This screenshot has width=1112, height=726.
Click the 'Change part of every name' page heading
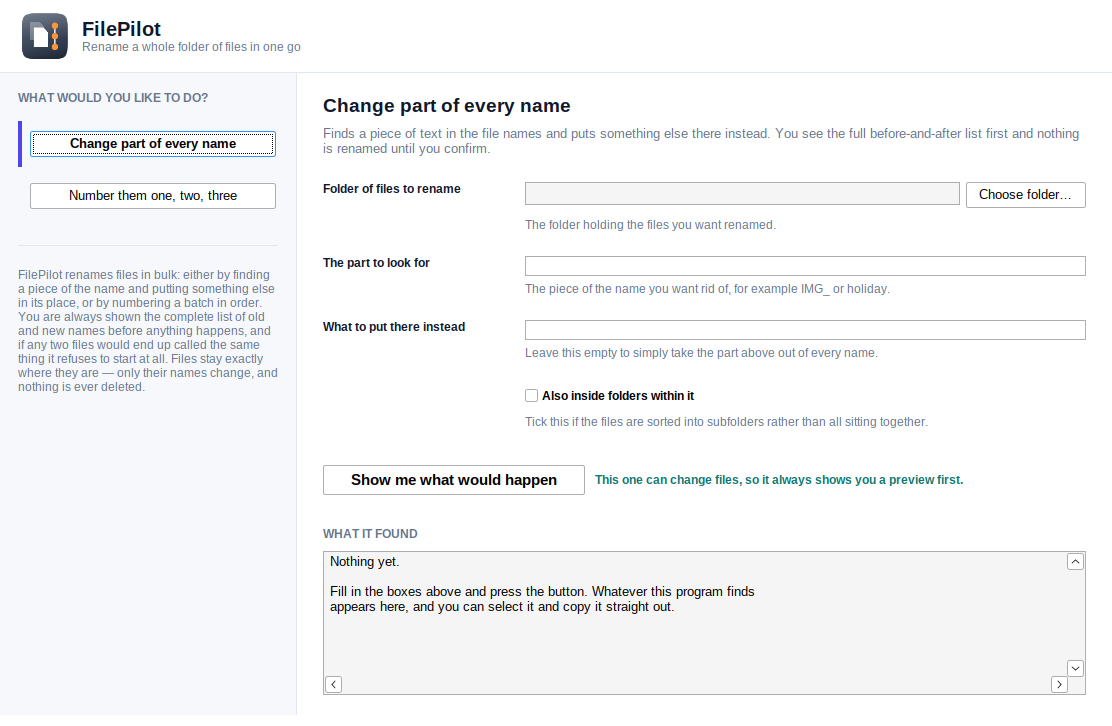(x=447, y=106)
